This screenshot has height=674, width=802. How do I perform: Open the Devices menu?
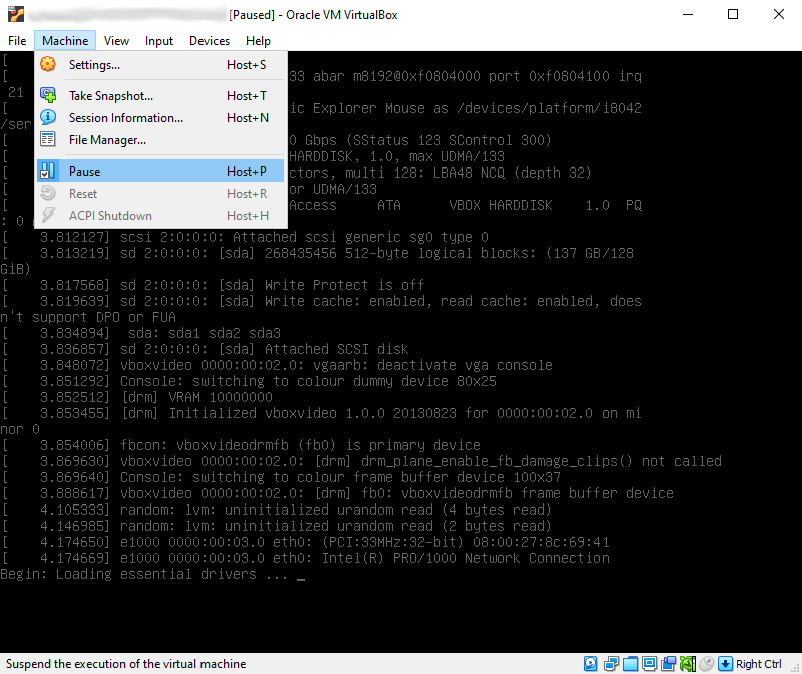pyautogui.click(x=209, y=40)
